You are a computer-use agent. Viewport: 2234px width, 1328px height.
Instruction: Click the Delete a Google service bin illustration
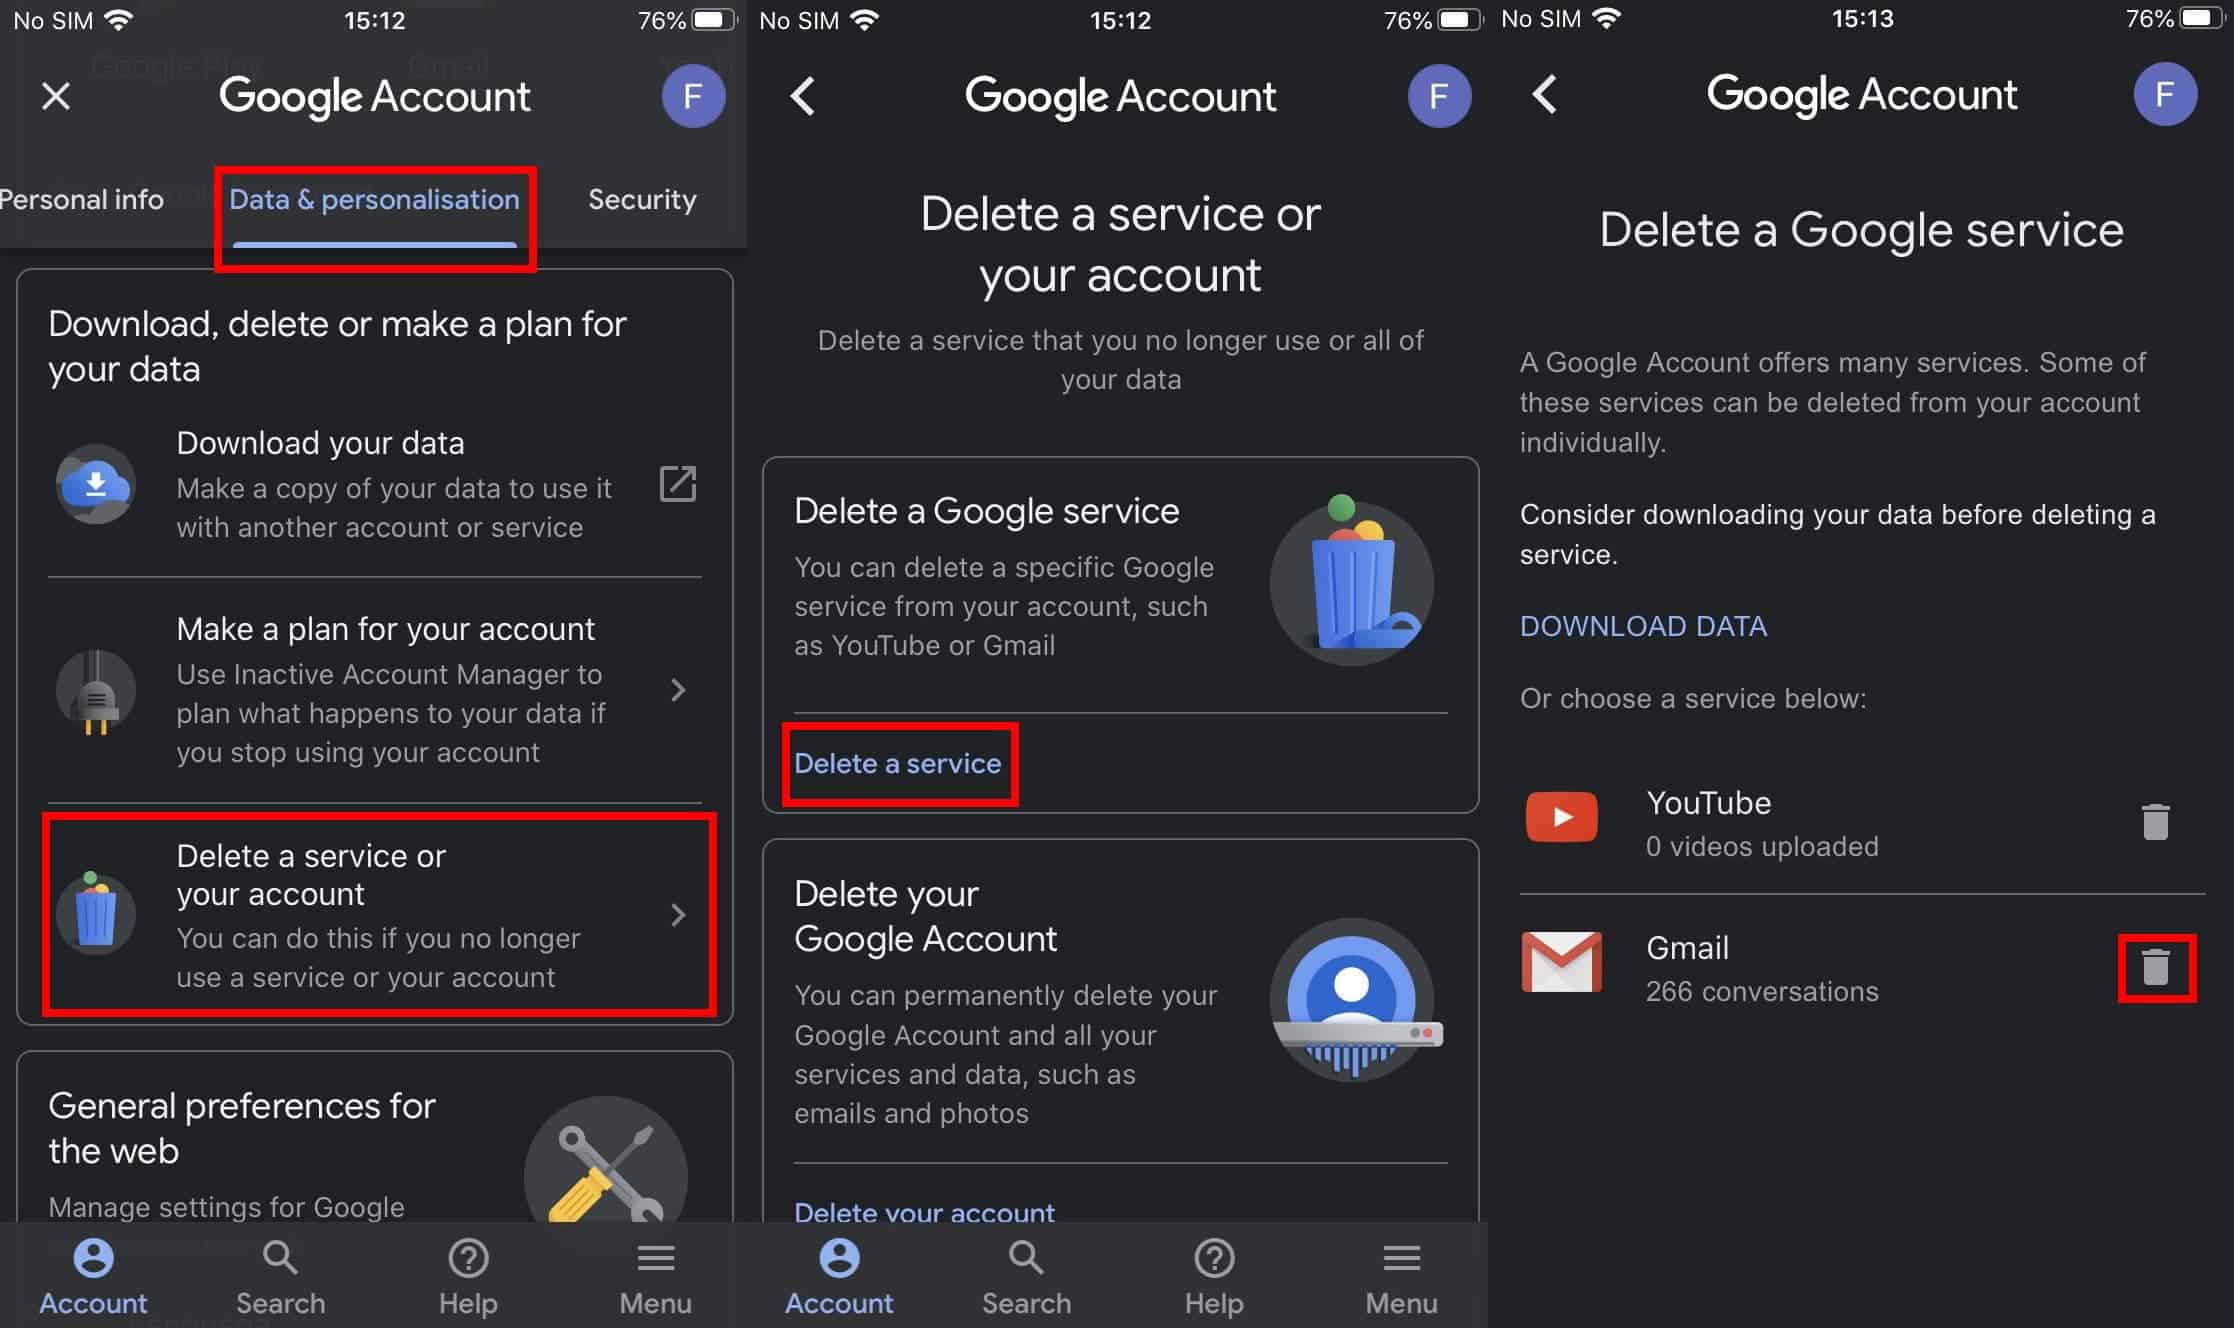pos(1351,580)
